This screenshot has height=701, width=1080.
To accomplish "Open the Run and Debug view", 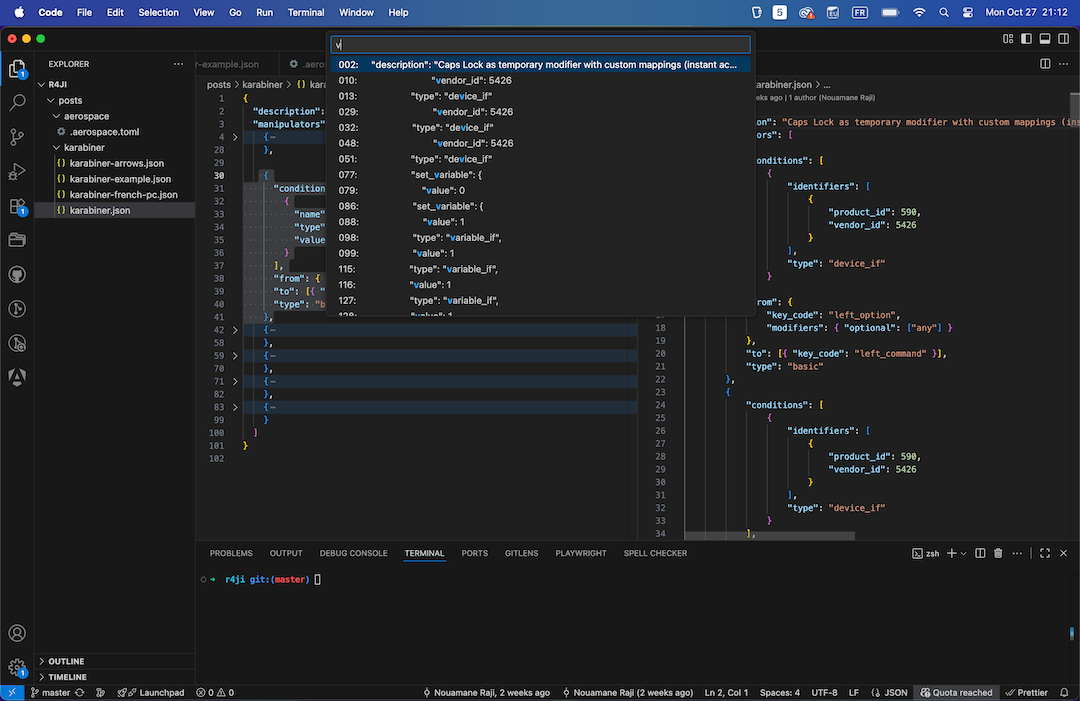I will point(17,171).
